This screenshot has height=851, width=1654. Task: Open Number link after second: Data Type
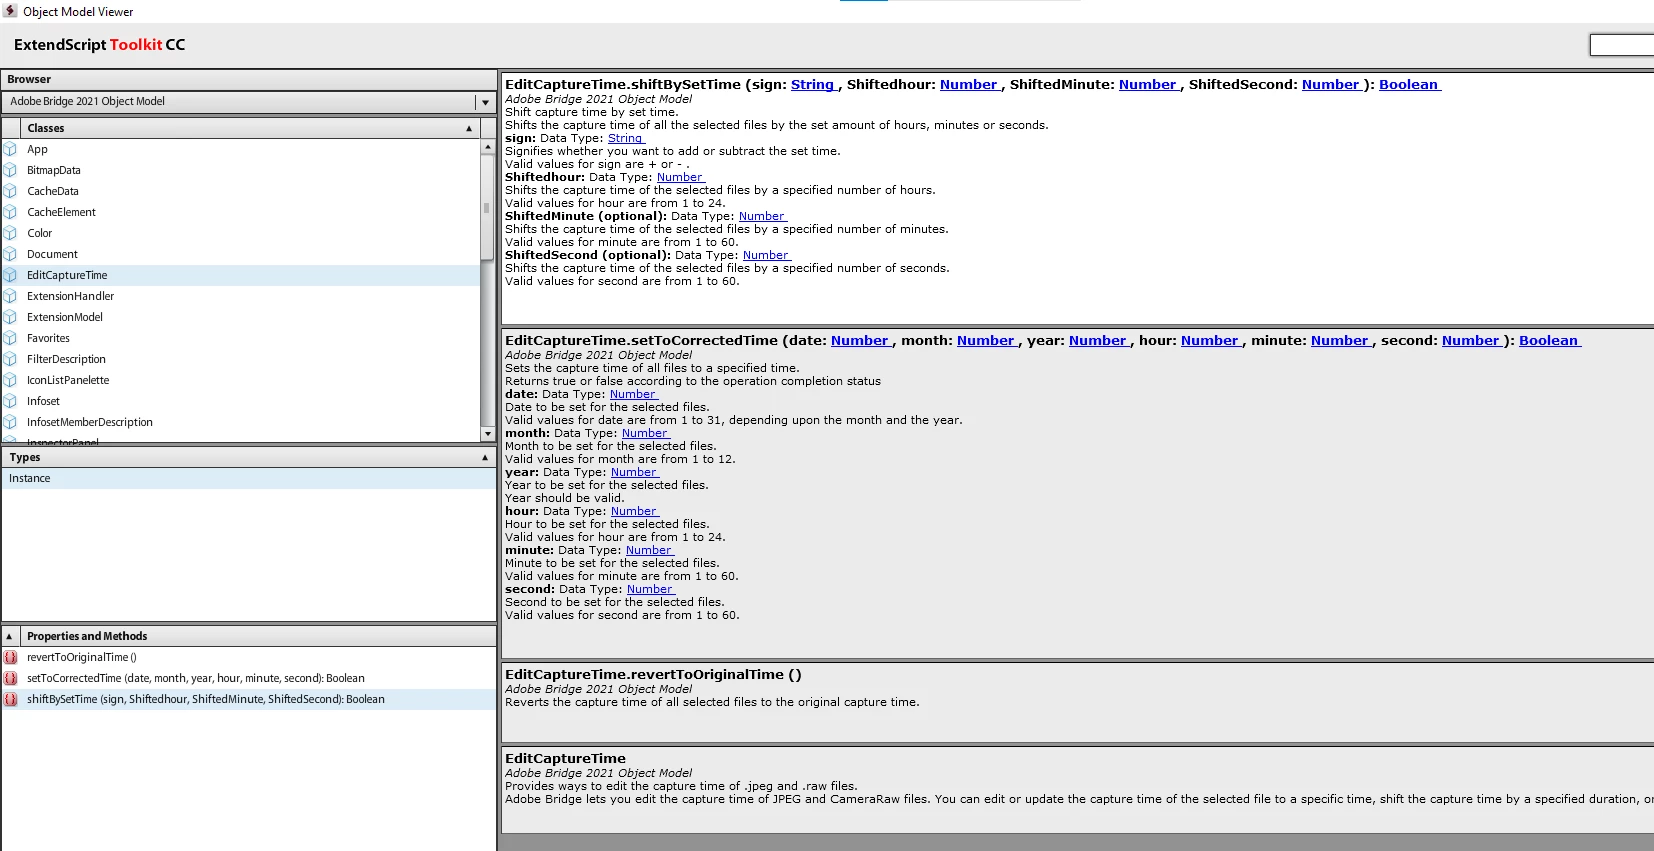[x=650, y=589]
